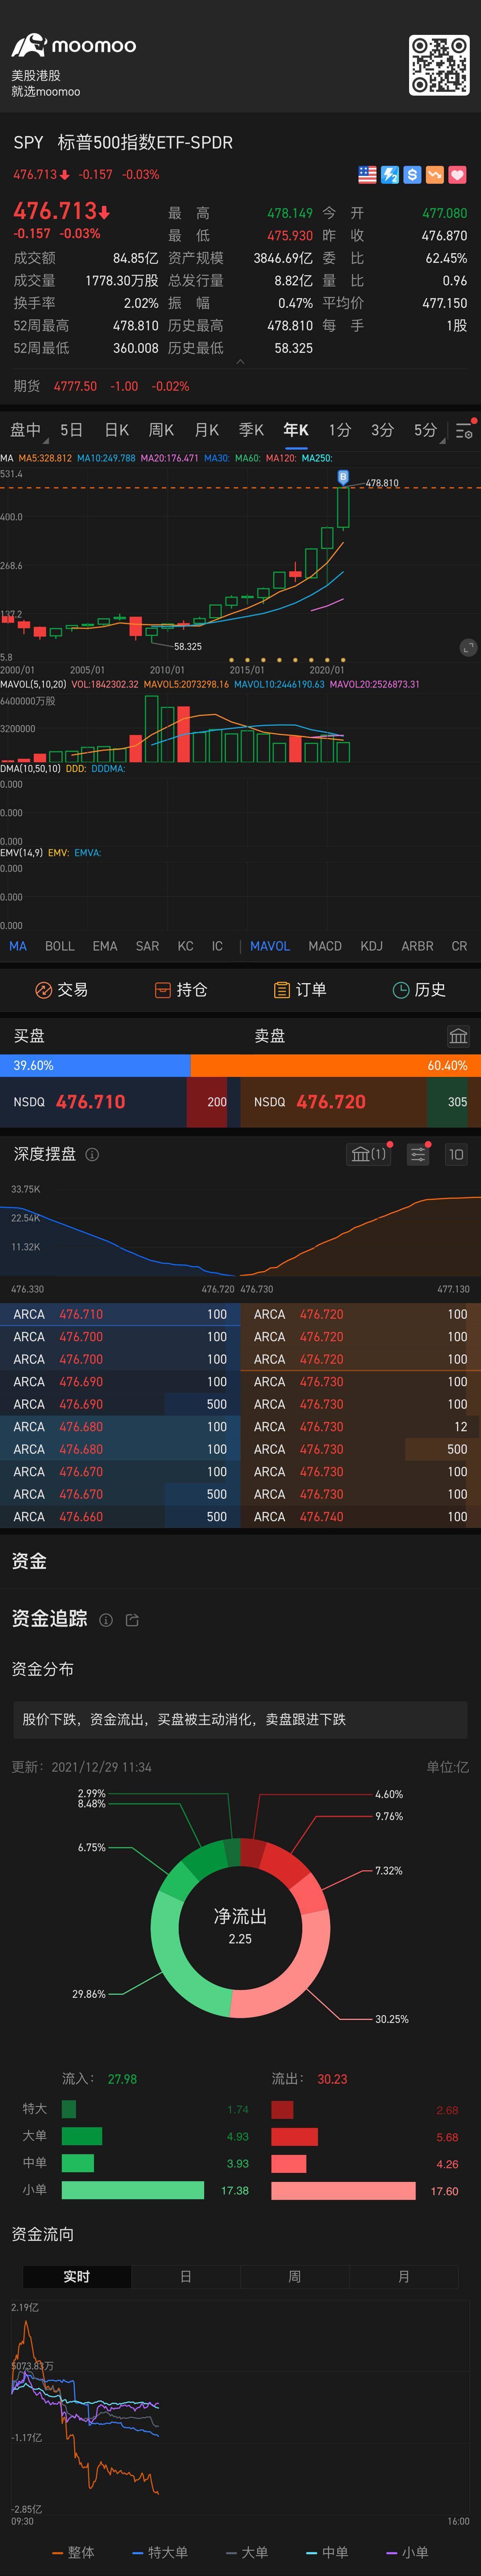Tap the NSDQ ask price 476.720
Viewport: 481px width, 2576px height.
[x=331, y=1102]
